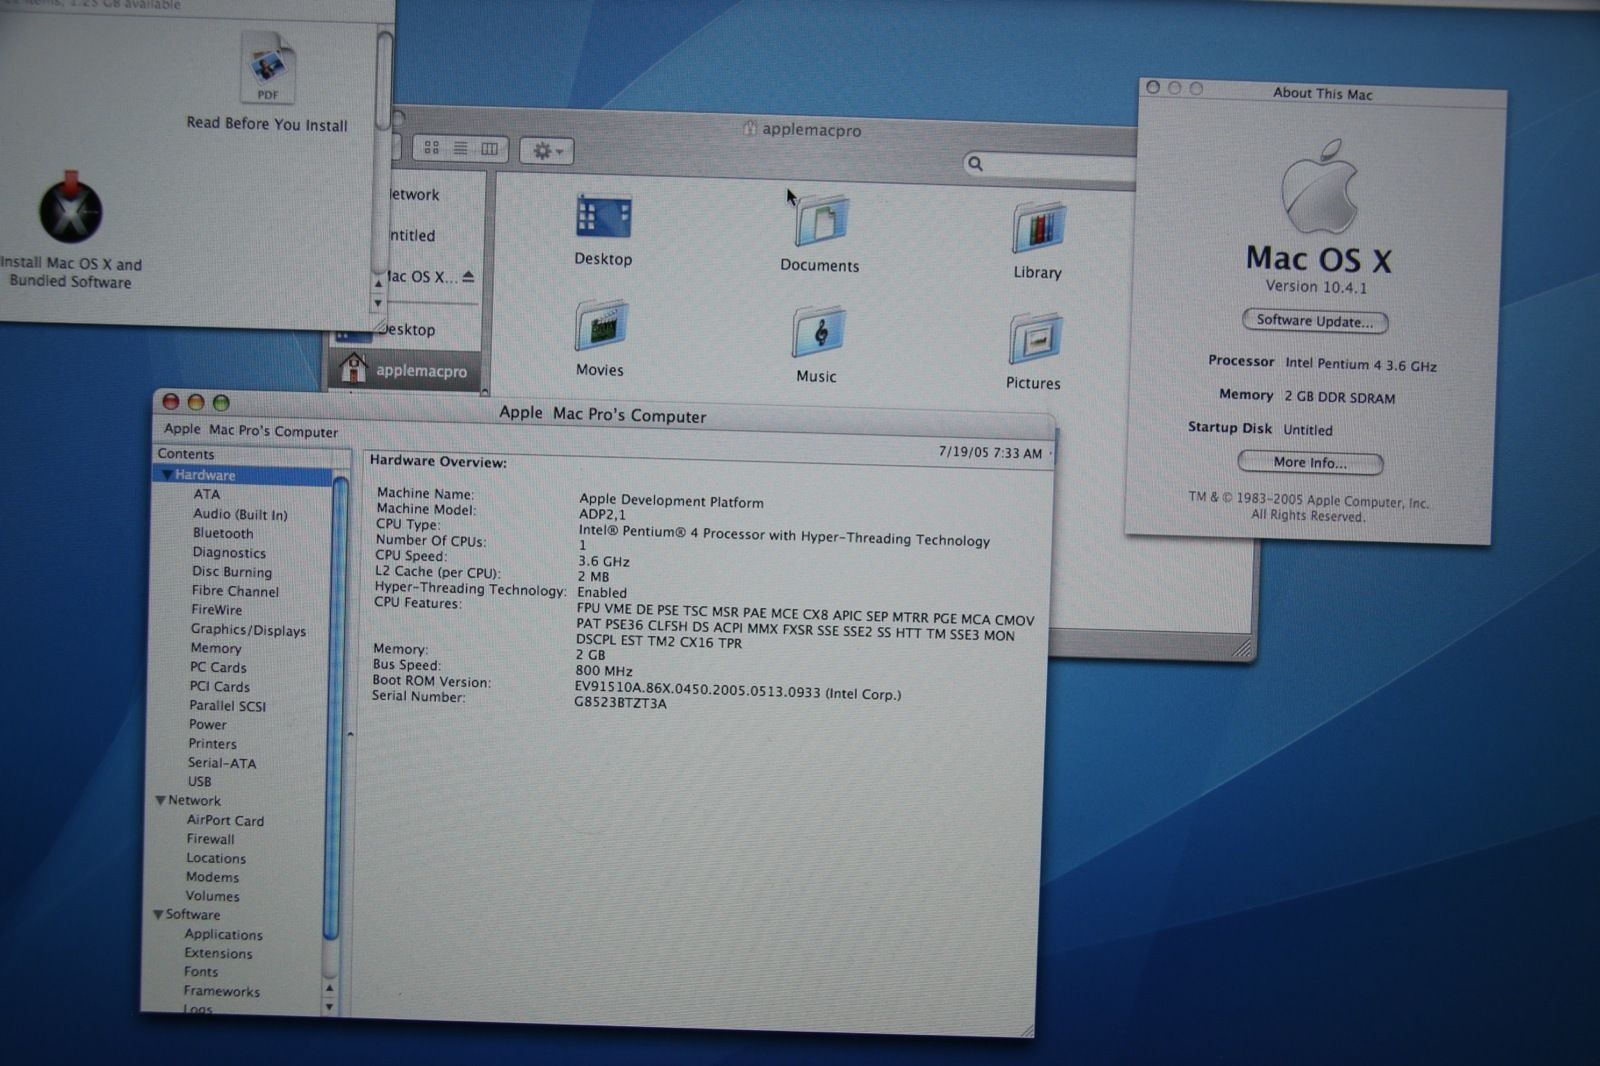This screenshot has height=1066, width=1600.
Task: Open the Music folder icon
Action: 818,332
